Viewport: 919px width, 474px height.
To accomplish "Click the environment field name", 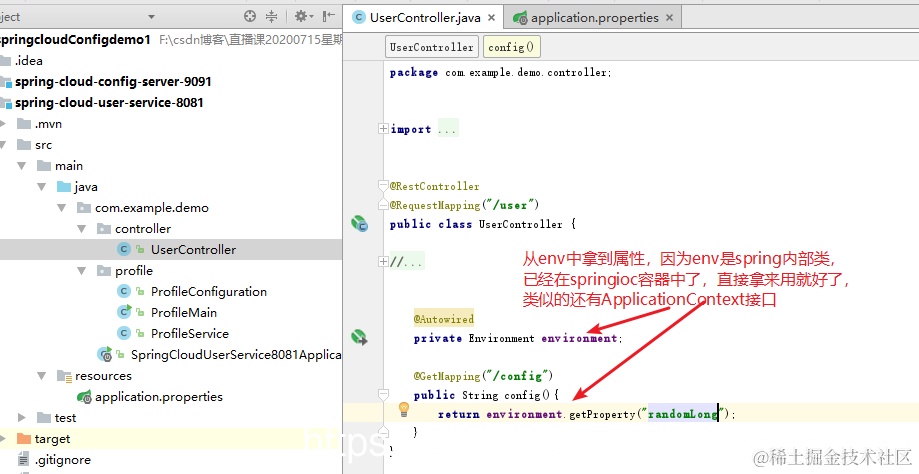I will point(578,338).
